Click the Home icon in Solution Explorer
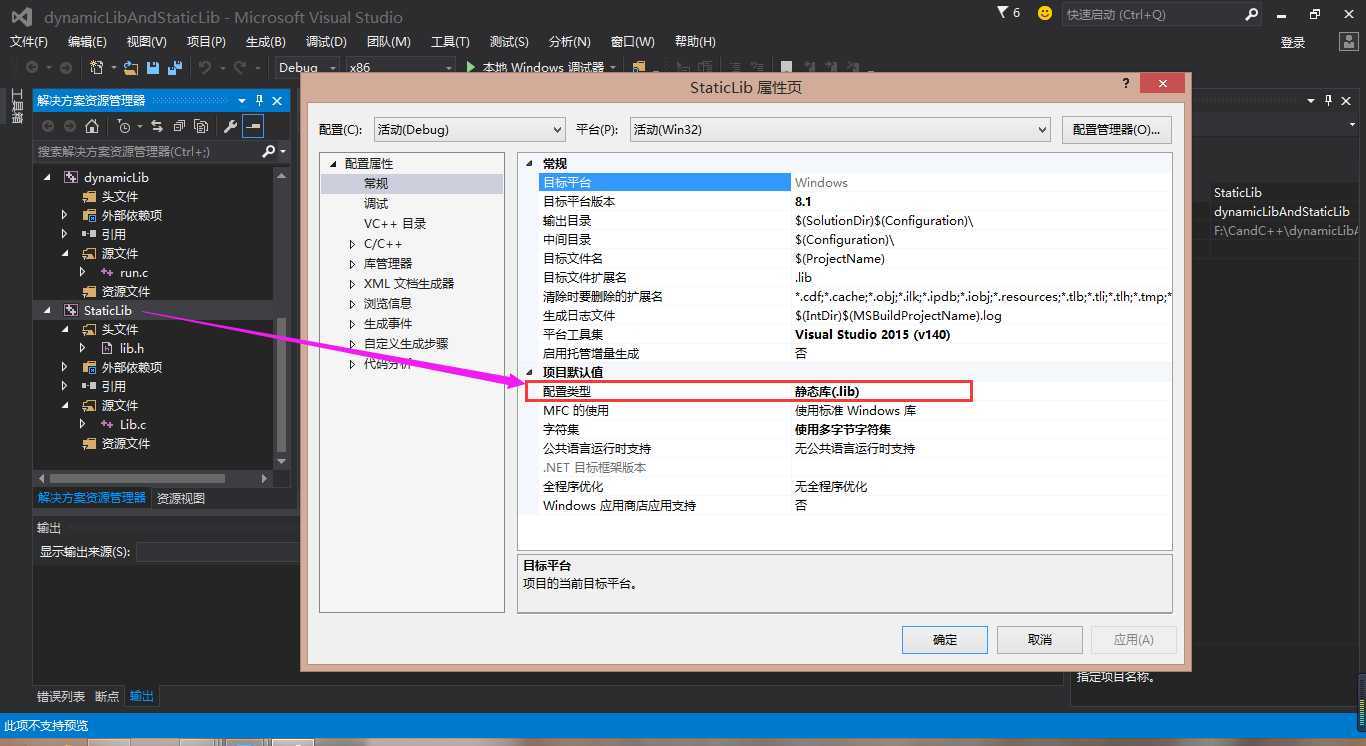 pos(92,126)
